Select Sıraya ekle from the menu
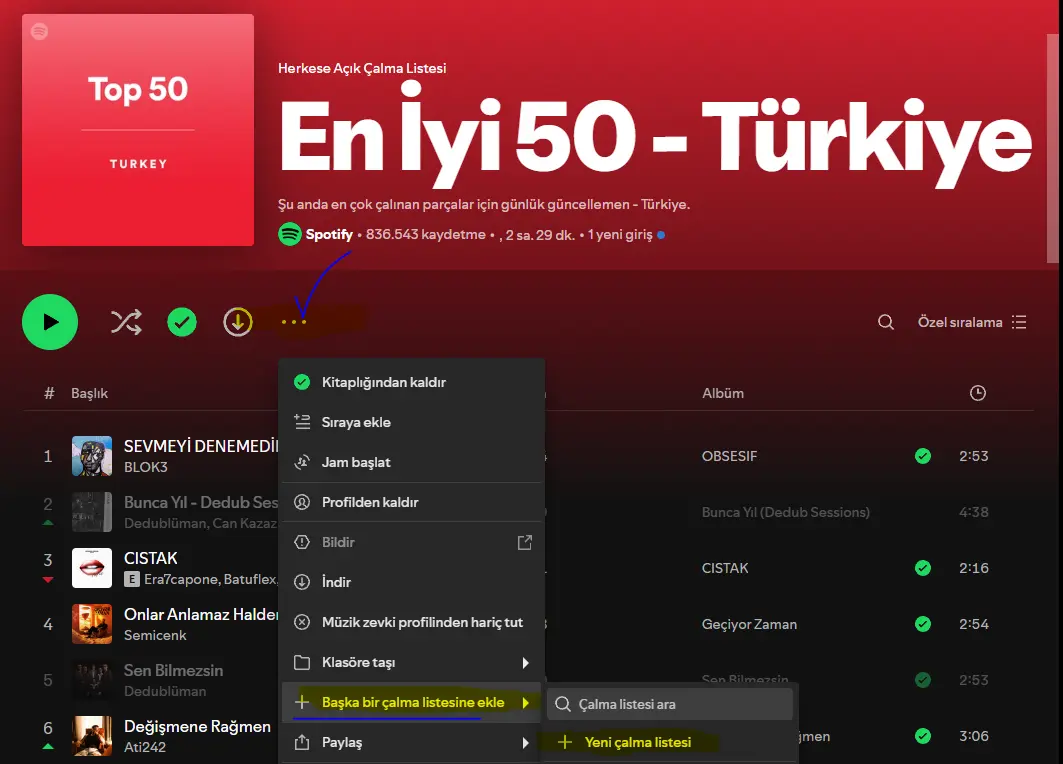Viewport: 1063px width, 764px height. [413, 422]
